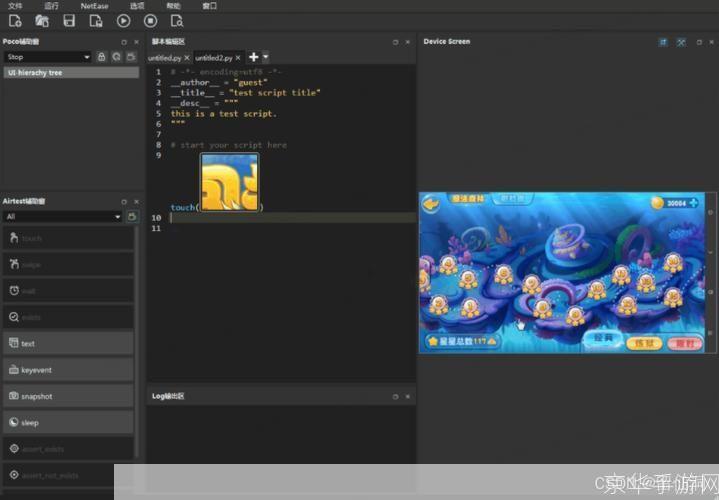
Task: Click the exists command with magnifier icon
Action: [x=68, y=317]
